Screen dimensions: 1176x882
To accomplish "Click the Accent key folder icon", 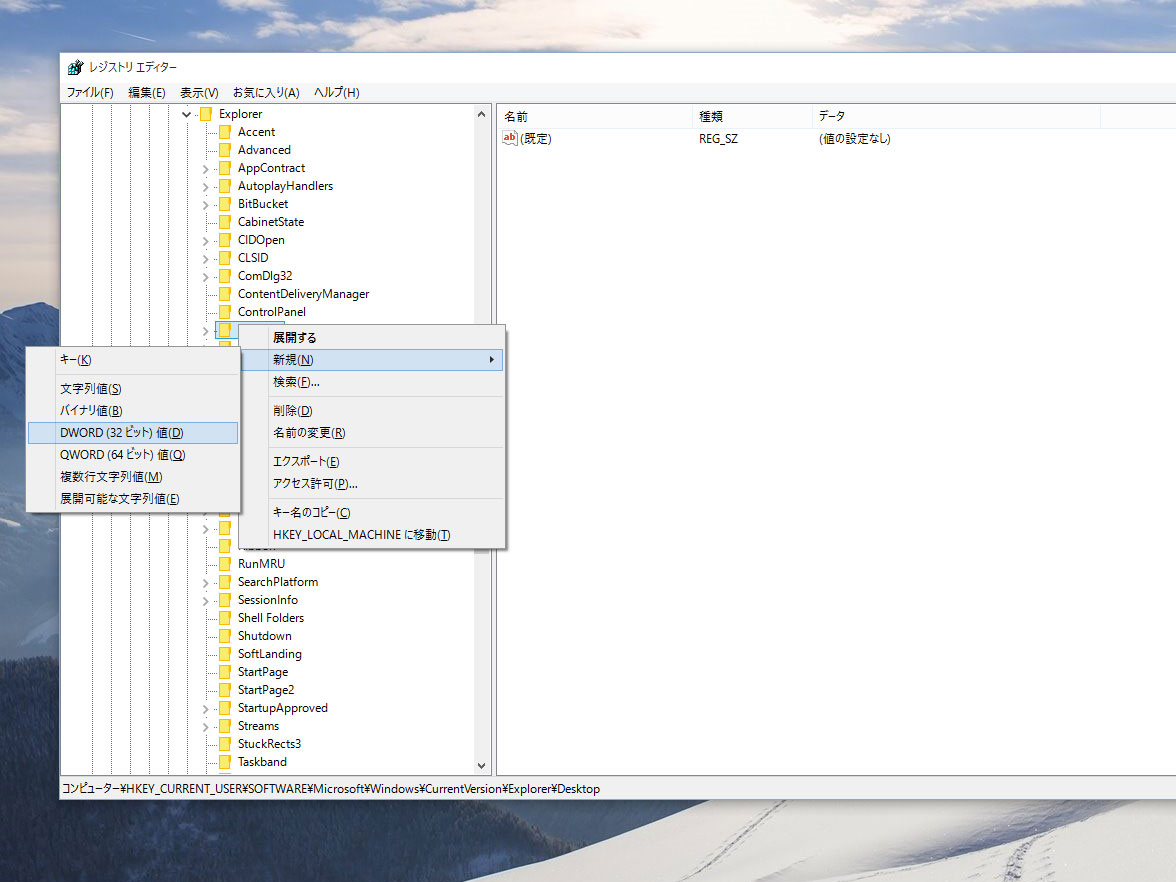I will 225,132.
